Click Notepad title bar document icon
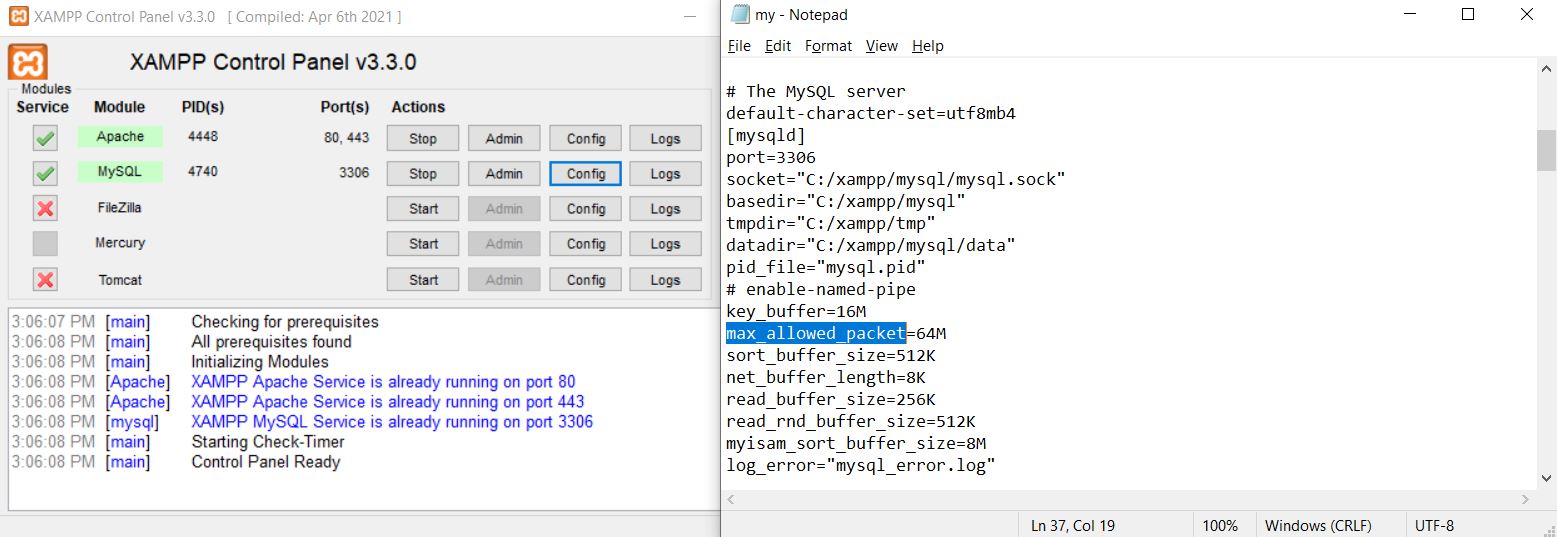1557x537 pixels. (740, 14)
